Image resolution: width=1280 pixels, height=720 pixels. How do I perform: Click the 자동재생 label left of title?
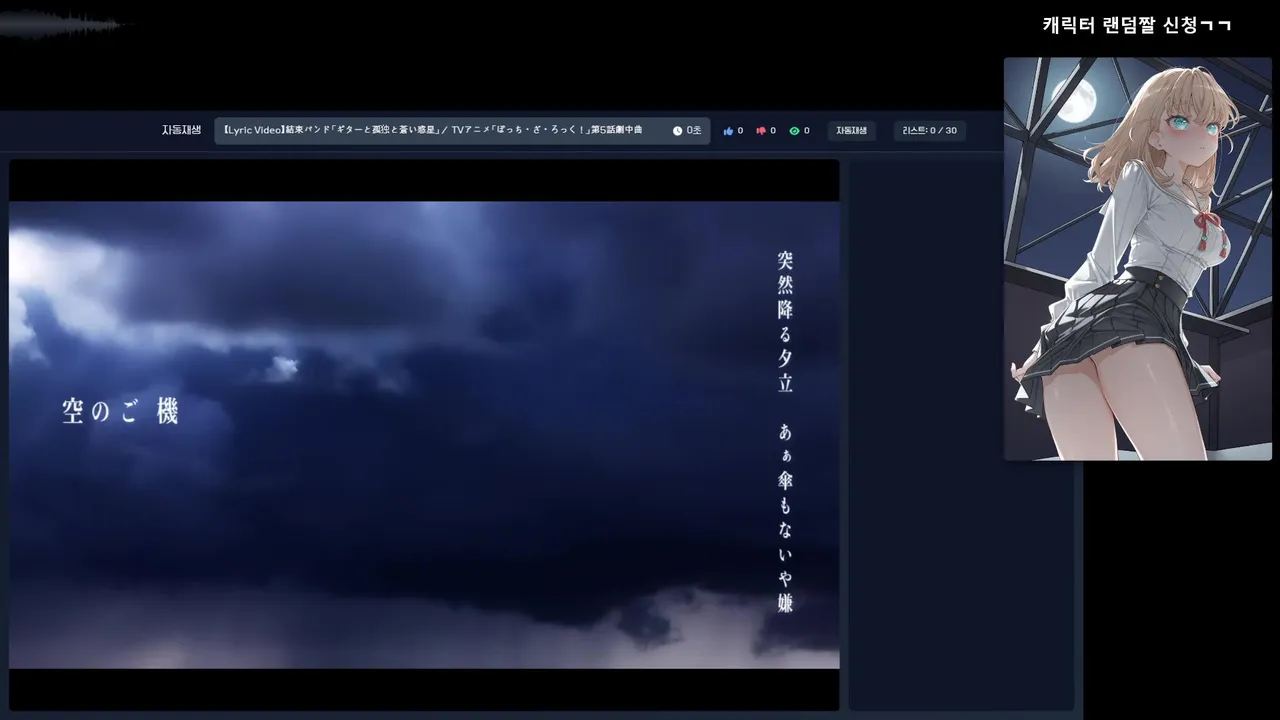point(181,130)
